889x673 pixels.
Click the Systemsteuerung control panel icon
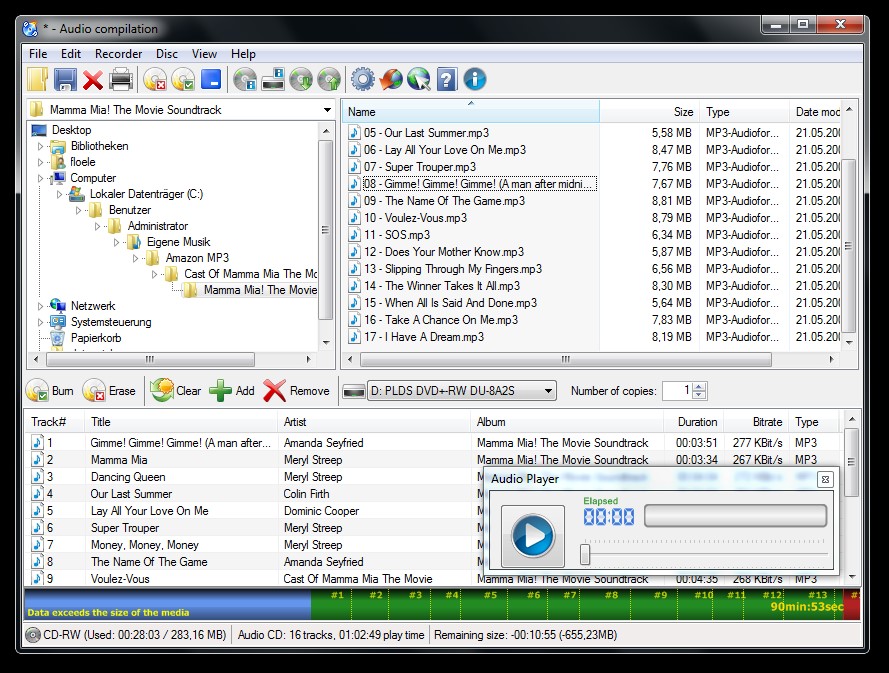58,321
